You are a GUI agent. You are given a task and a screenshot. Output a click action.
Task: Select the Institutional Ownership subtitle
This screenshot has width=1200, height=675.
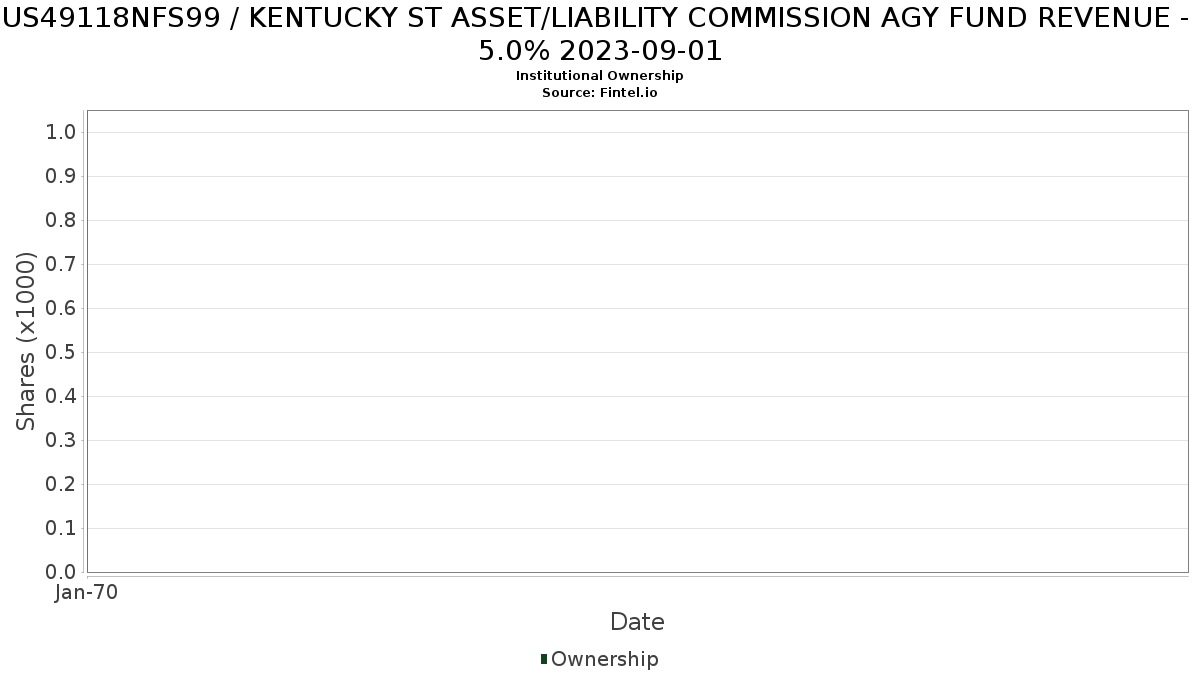coord(599,76)
